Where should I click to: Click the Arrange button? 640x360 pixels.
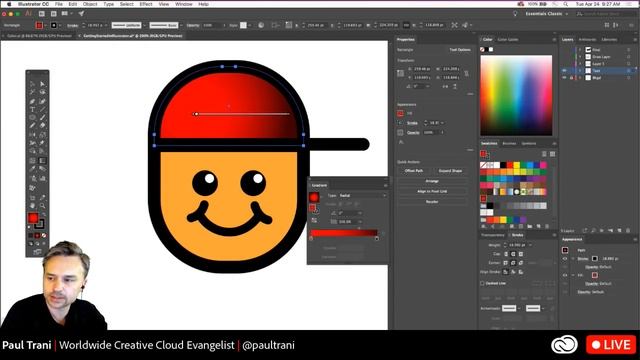(432, 181)
